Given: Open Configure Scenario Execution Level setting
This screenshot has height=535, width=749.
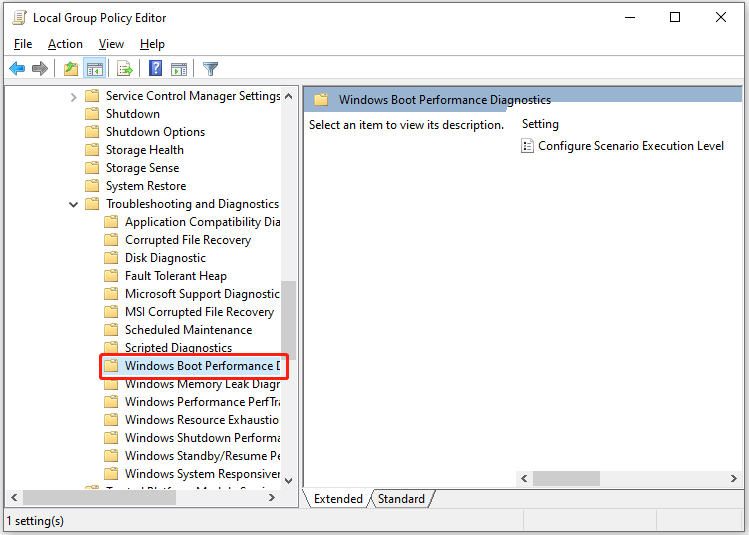Looking at the screenshot, I should click(x=631, y=146).
